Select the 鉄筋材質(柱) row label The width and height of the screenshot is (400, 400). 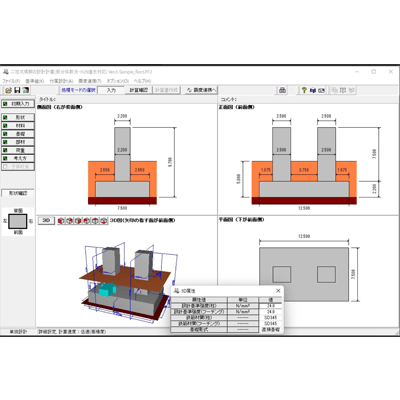pos(199,318)
